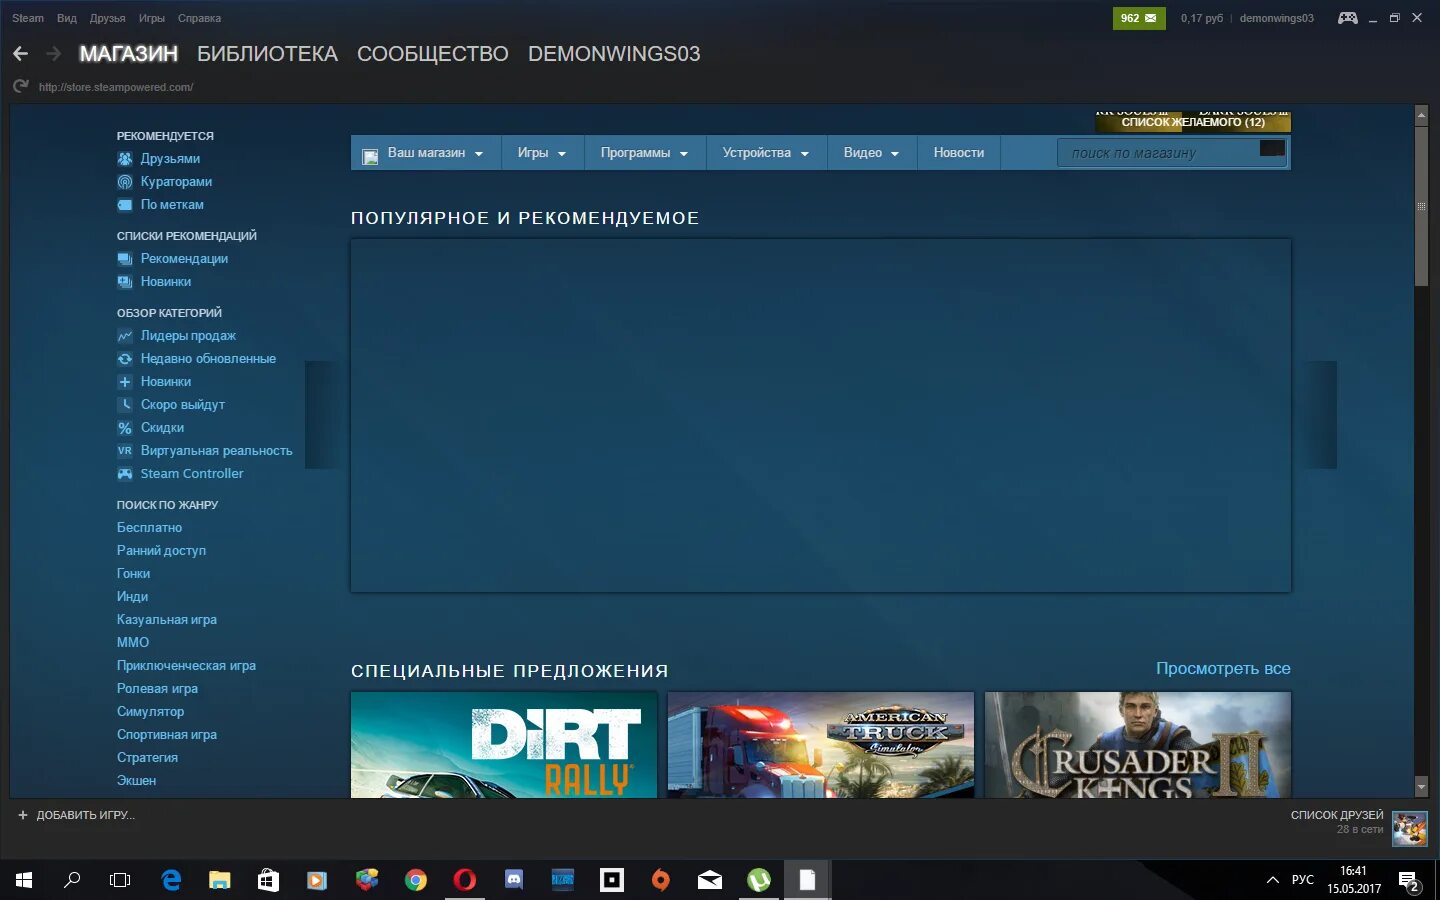This screenshot has height=900, width=1440.
Task: Open the Друзья menu
Action: (108, 18)
